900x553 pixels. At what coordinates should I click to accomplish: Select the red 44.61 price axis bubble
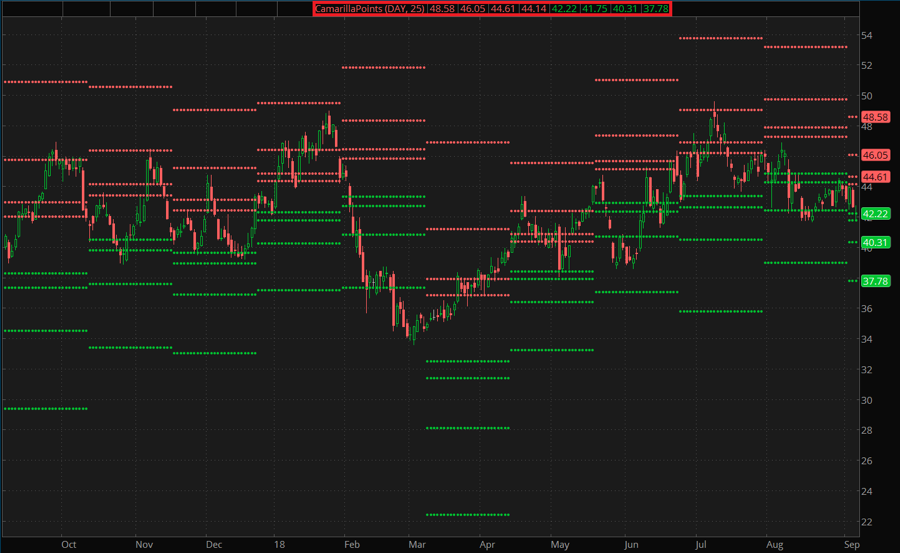pyautogui.click(x=875, y=177)
